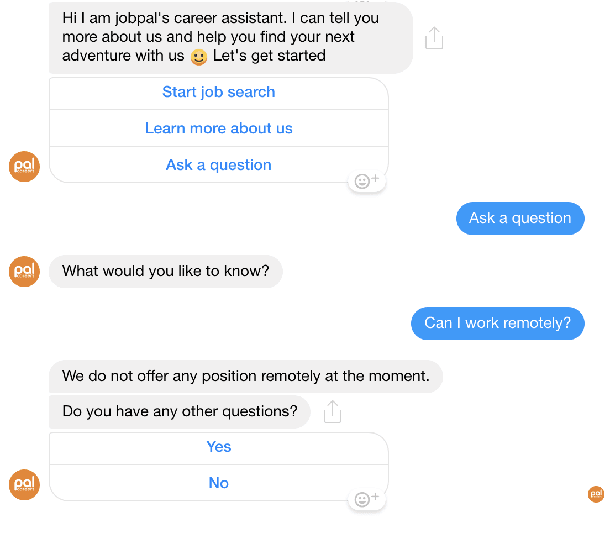The height and width of the screenshot is (548, 604).
Task: Click the pal avatar beside the Ask a question option
Action: (24, 166)
